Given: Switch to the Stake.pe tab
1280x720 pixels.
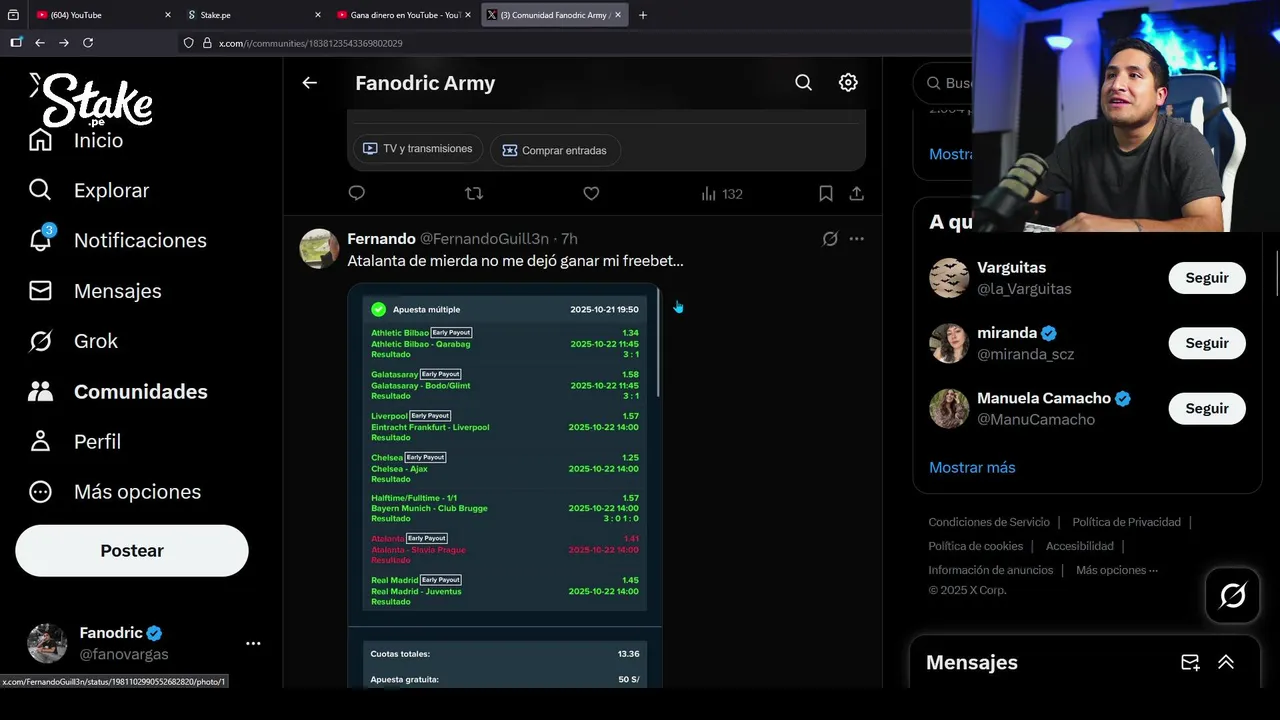Looking at the screenshot, I should tap(253, 15).
